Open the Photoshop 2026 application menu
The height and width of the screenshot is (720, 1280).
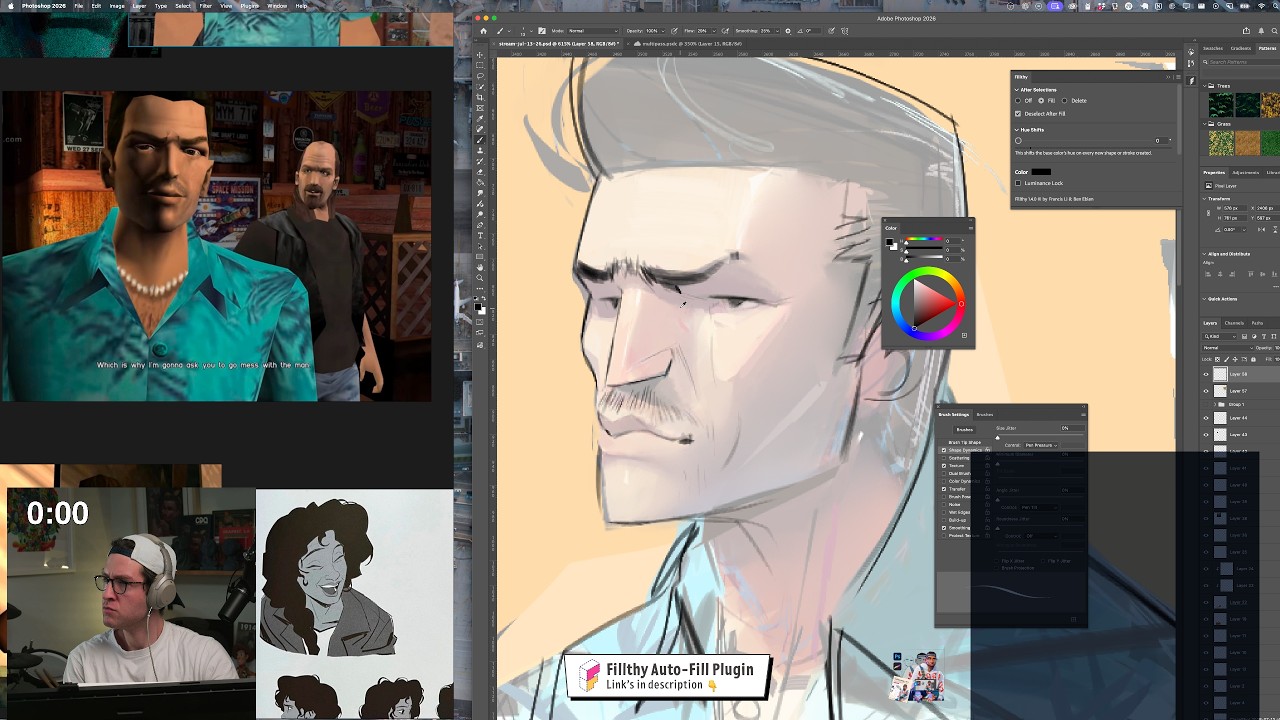tap(42, 6)
